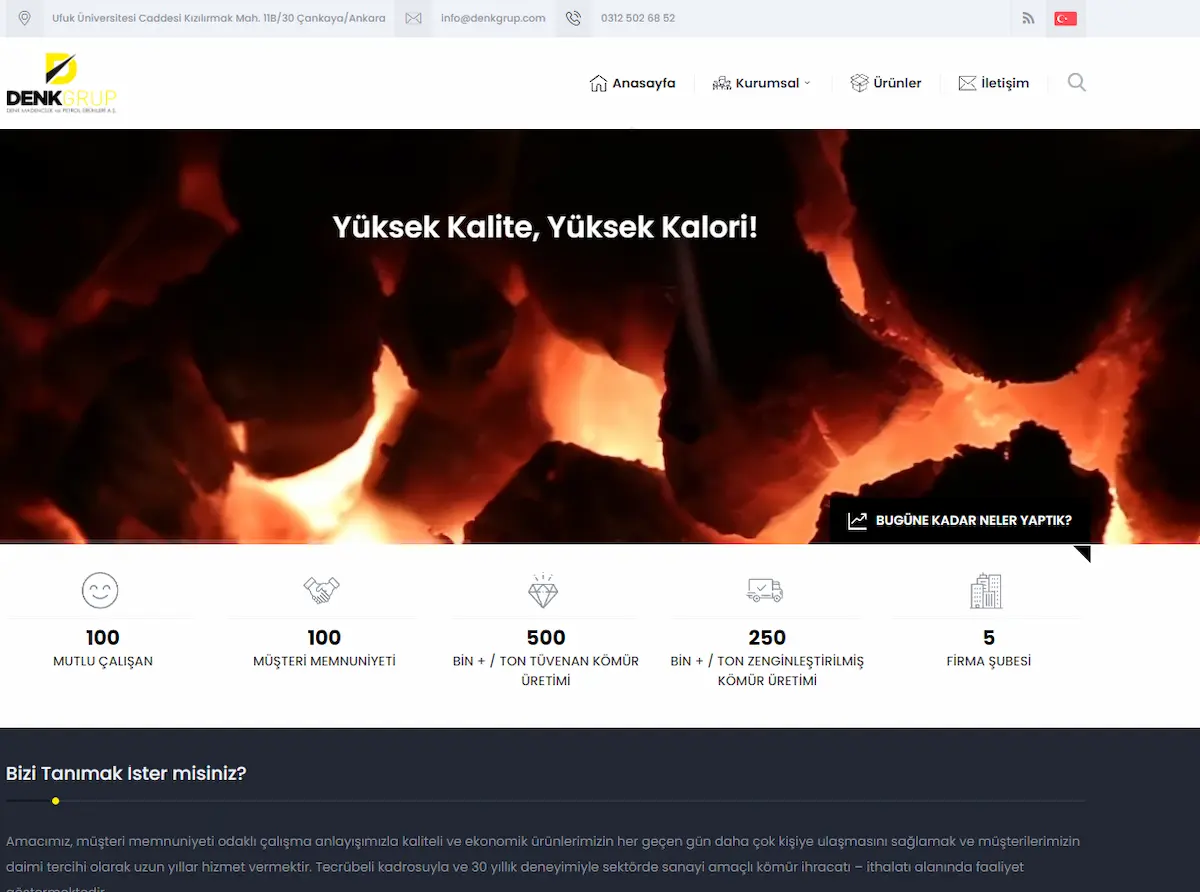The width and height of the screenshot is (1200, 892).
Task: Click the building icon above Firma Şubesi
Action: 986,590
